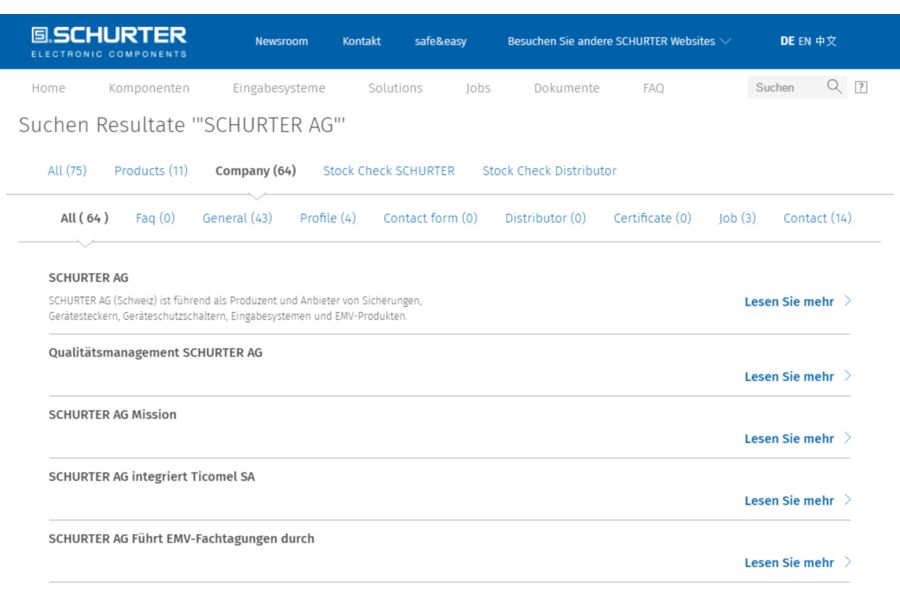Filter results by Profile (4)

328,218
